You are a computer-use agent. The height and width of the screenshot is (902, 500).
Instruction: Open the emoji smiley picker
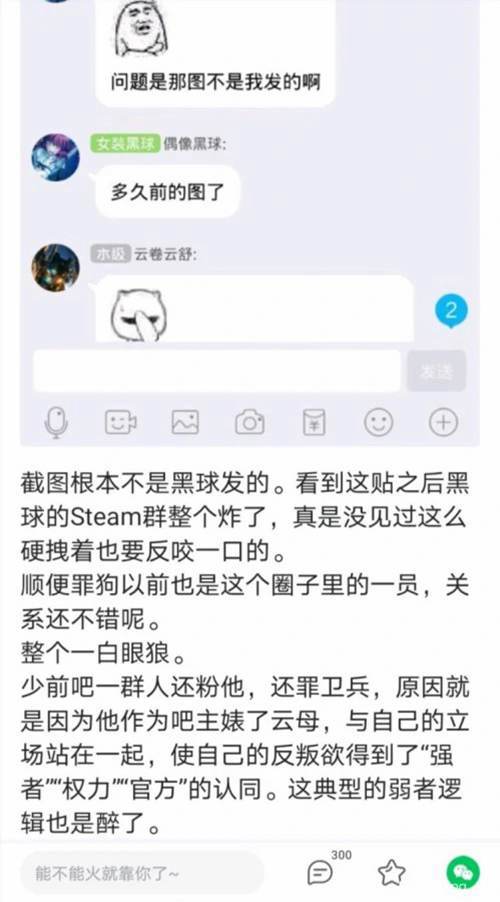click(x=379, y=423)
